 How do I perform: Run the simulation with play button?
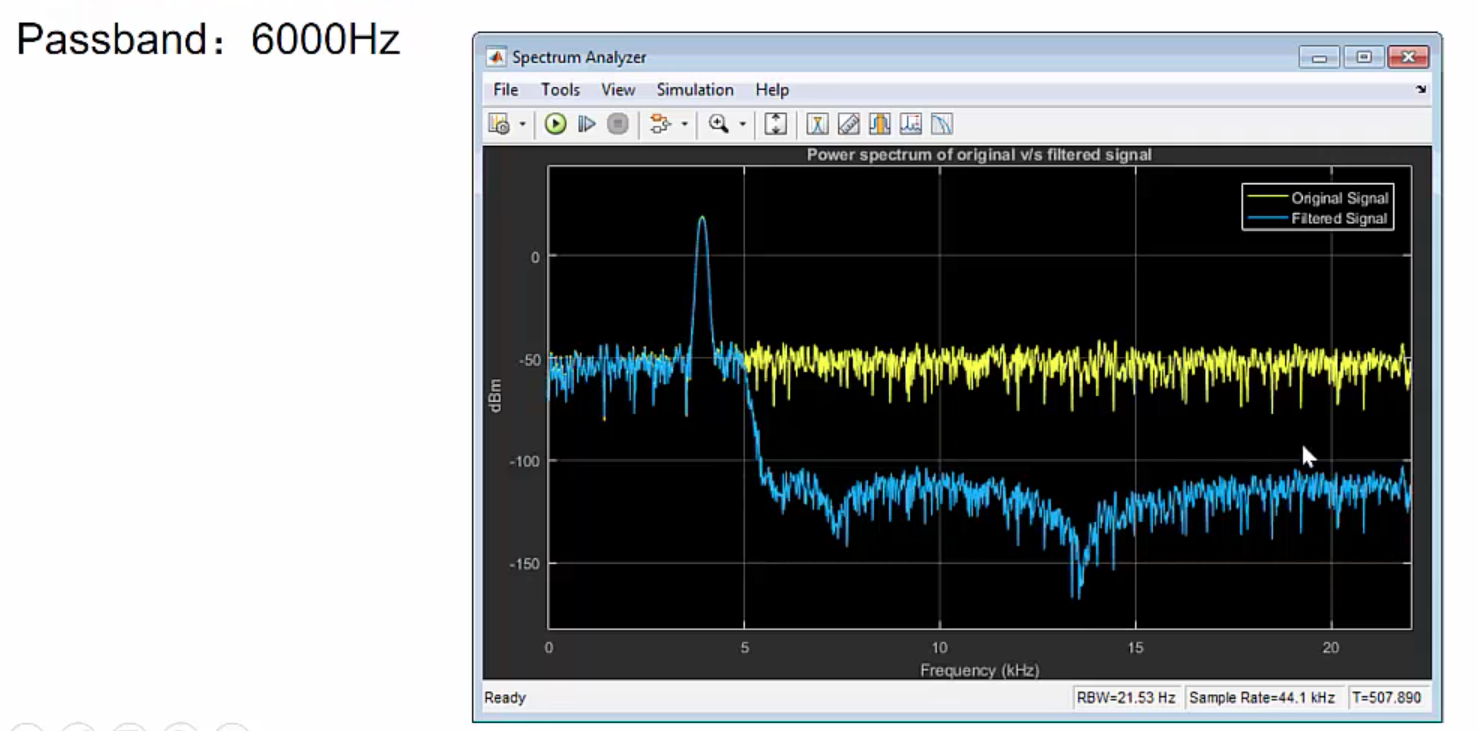pyautogui.click(x=556, y=124)
